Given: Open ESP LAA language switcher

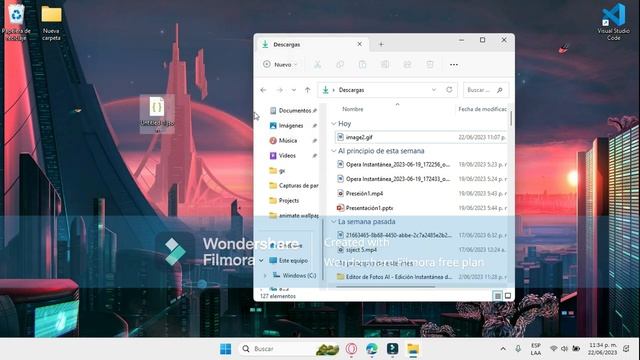Looking at the screenshot, I should coord(536,349).
